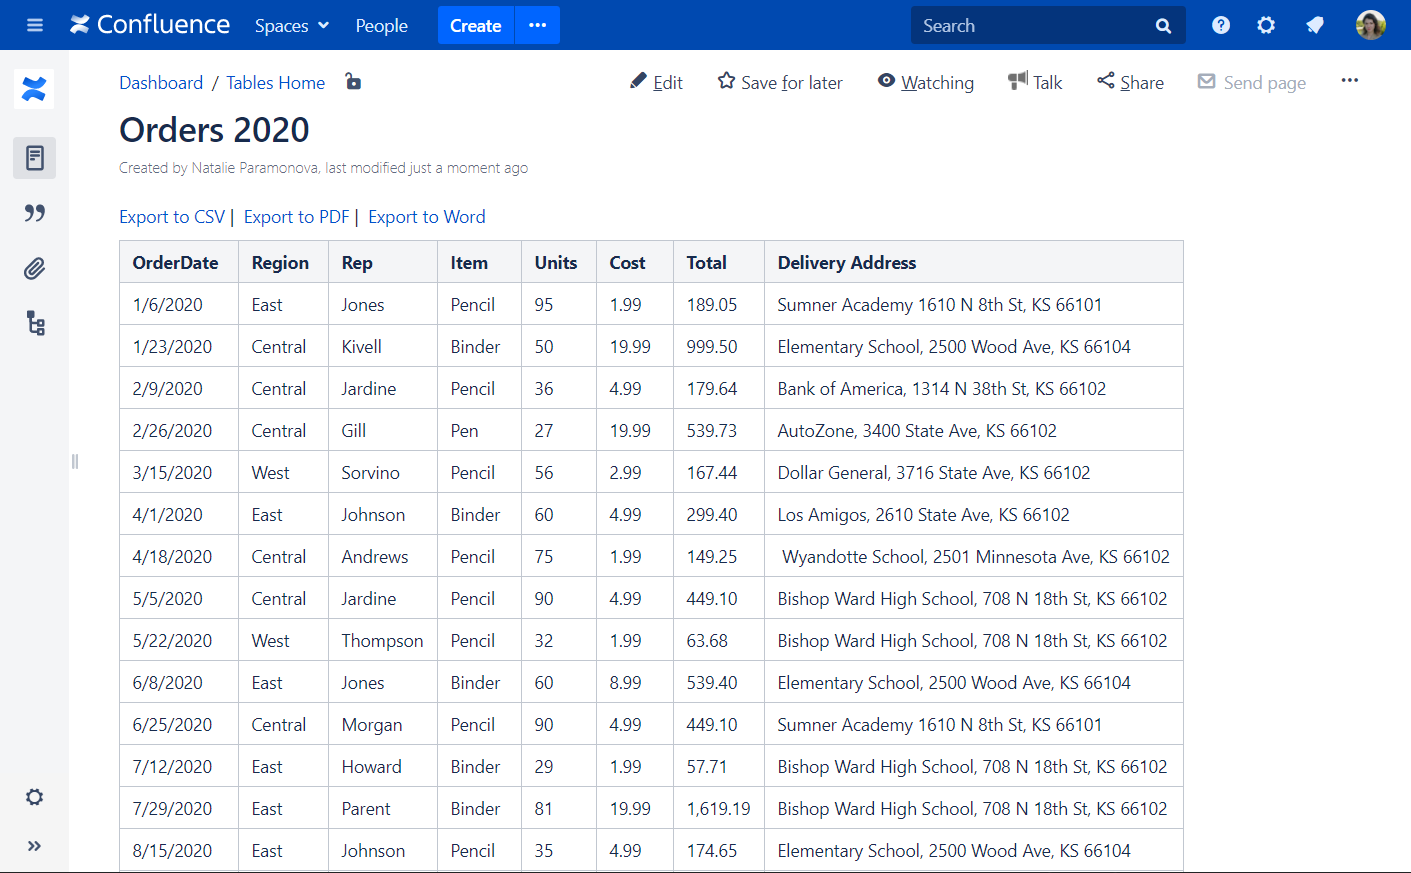Toggle Save for later star
1411x873 pixels.
pyautogui.click(x=780, y=82)
